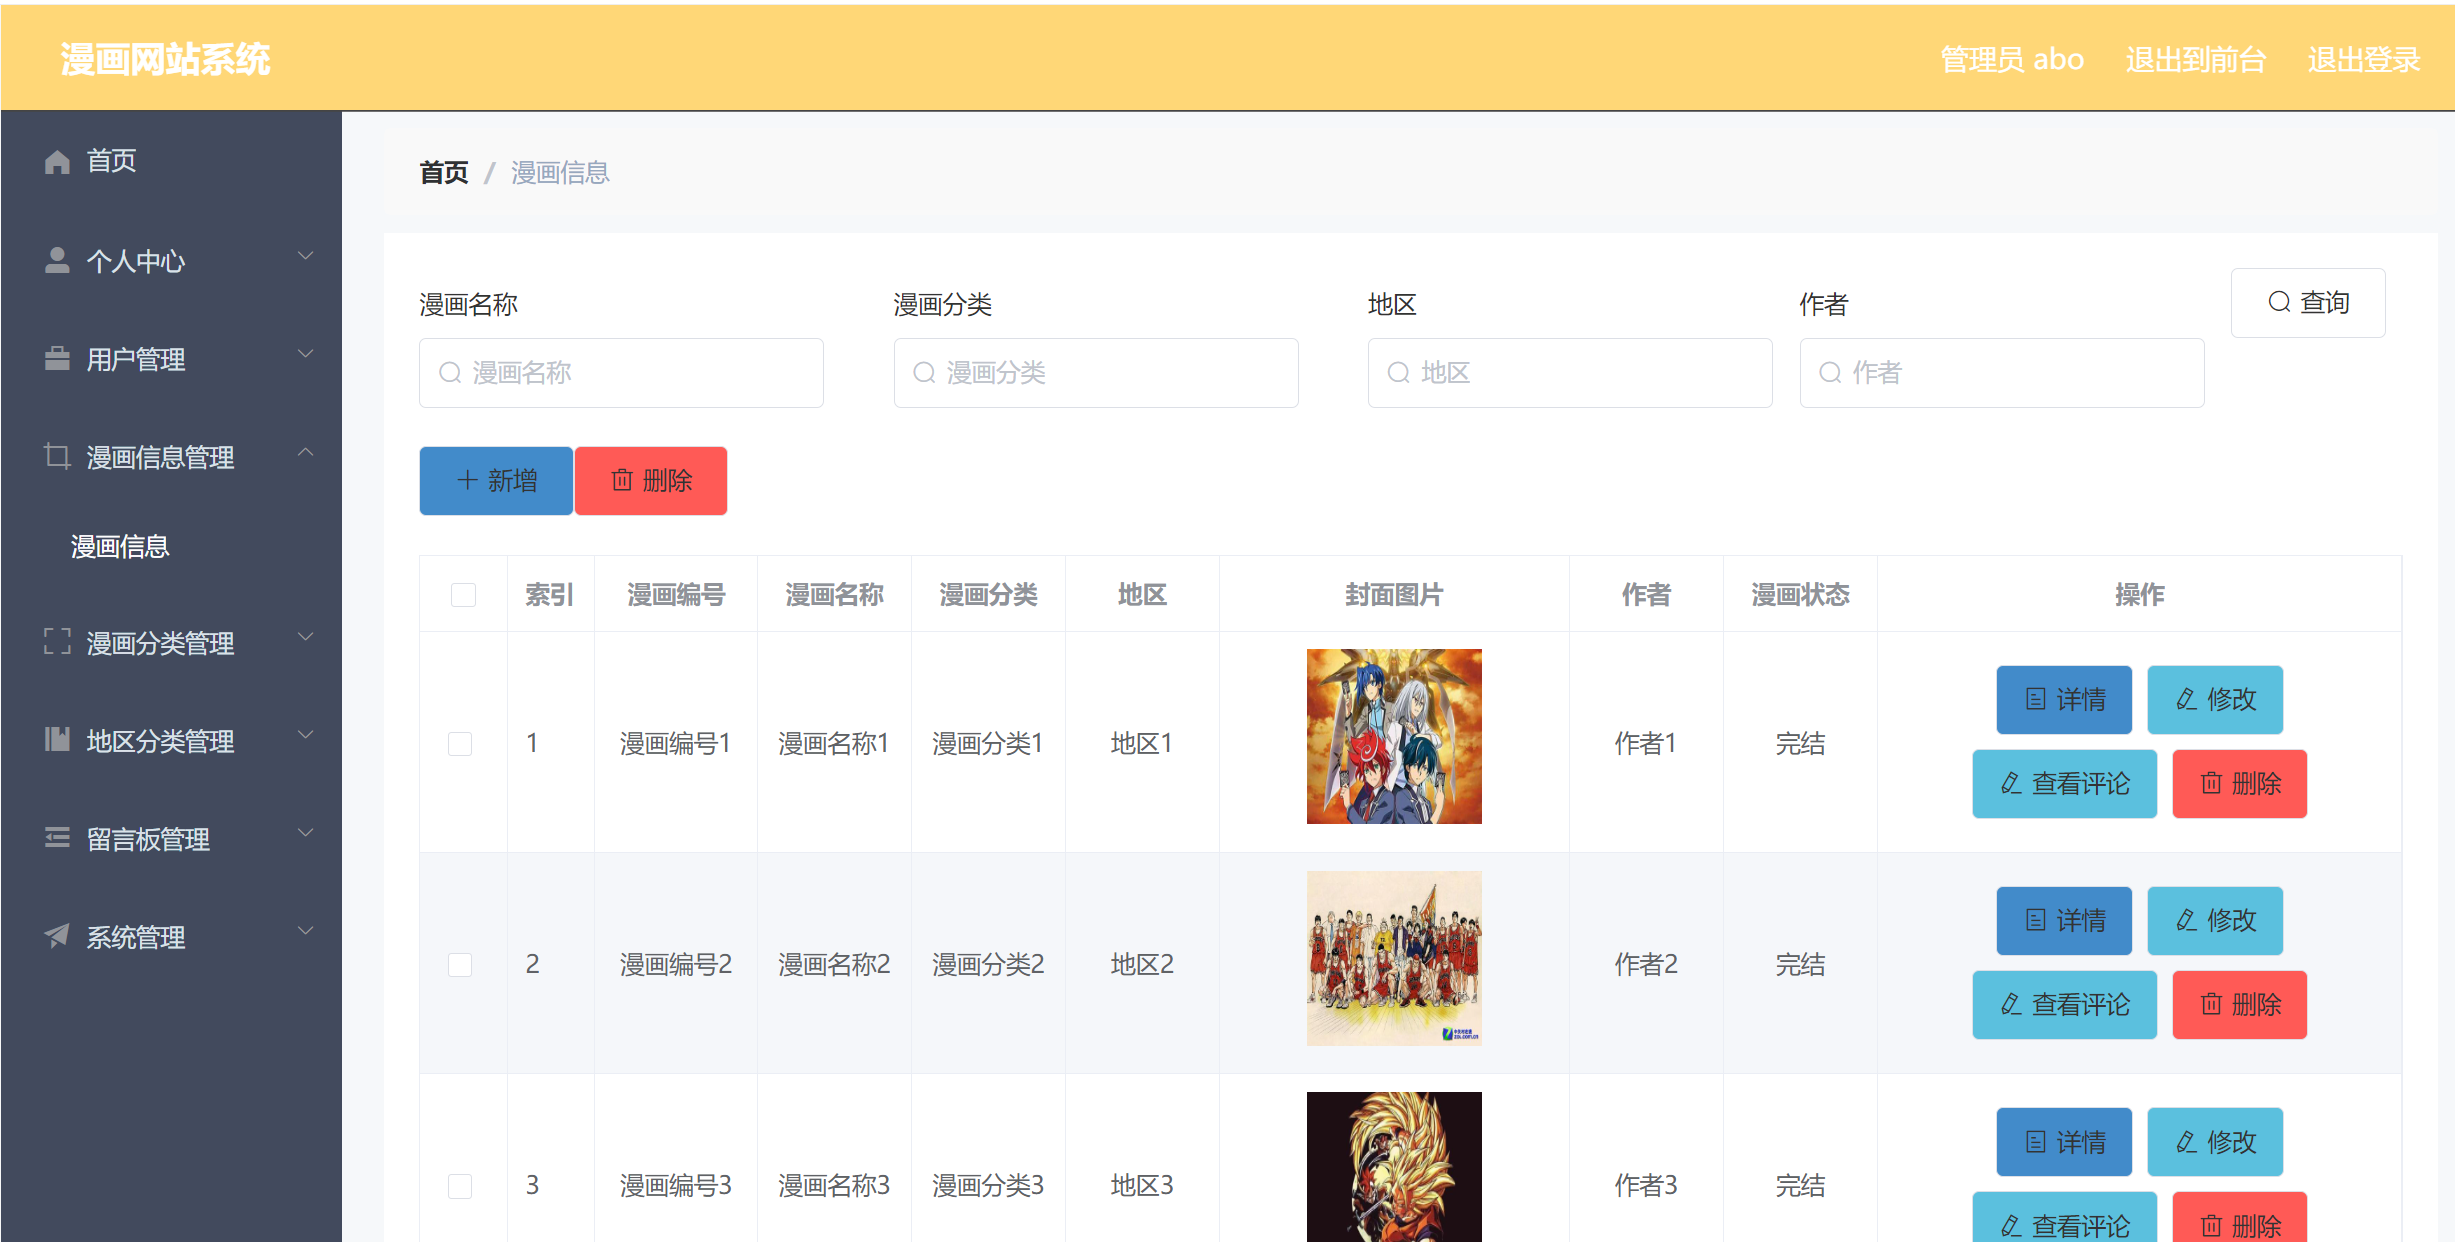Expand the 个人中心 menu chevron
Screen dimensions: 2455x1242
pos(306,256)
